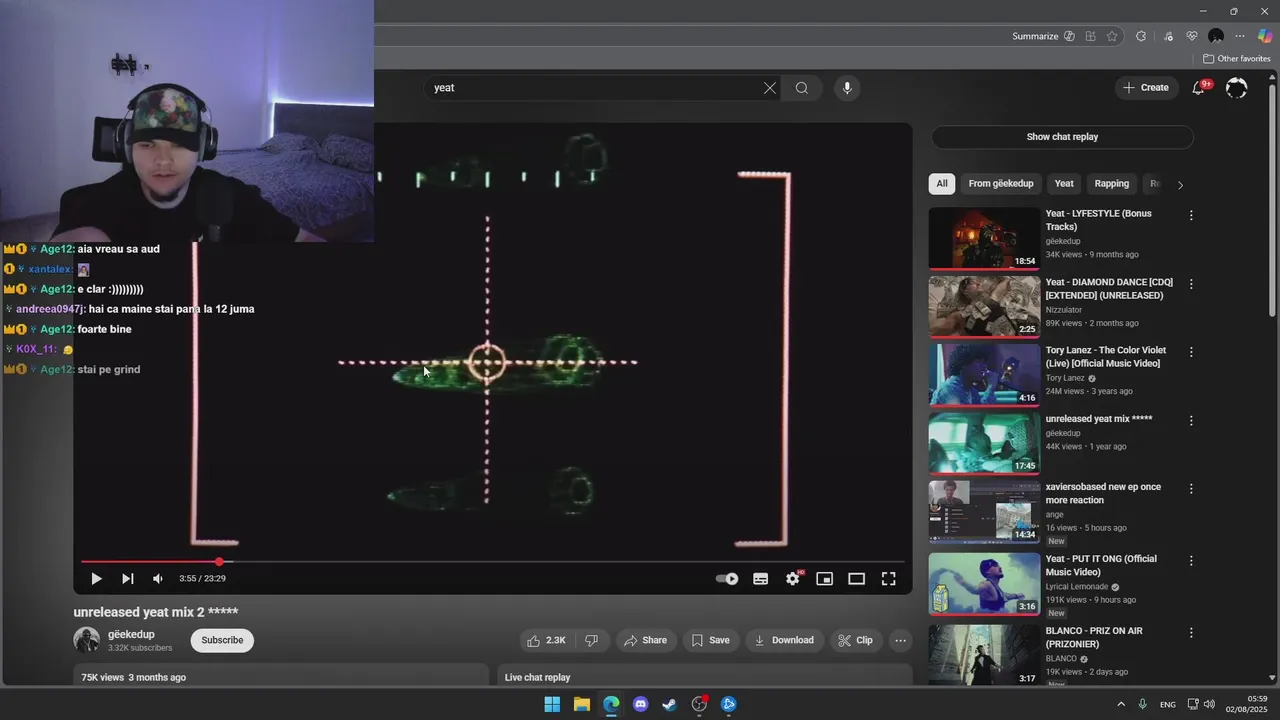Open Edge browser essentials heart icon
The image size is (1280, 720).
click(1191, 36)
